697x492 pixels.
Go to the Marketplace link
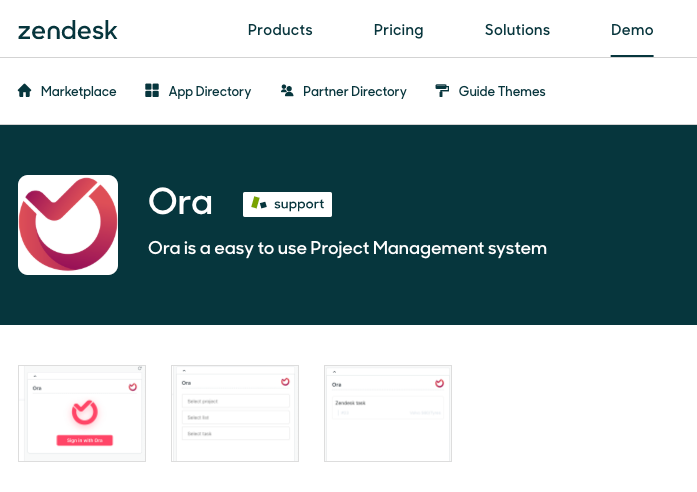(78, 91)
